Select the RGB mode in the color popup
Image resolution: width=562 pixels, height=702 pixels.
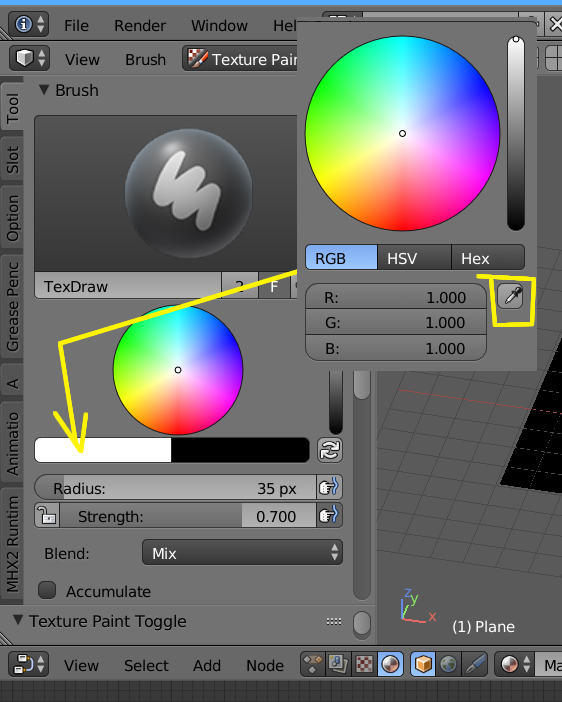click(341, 257)
